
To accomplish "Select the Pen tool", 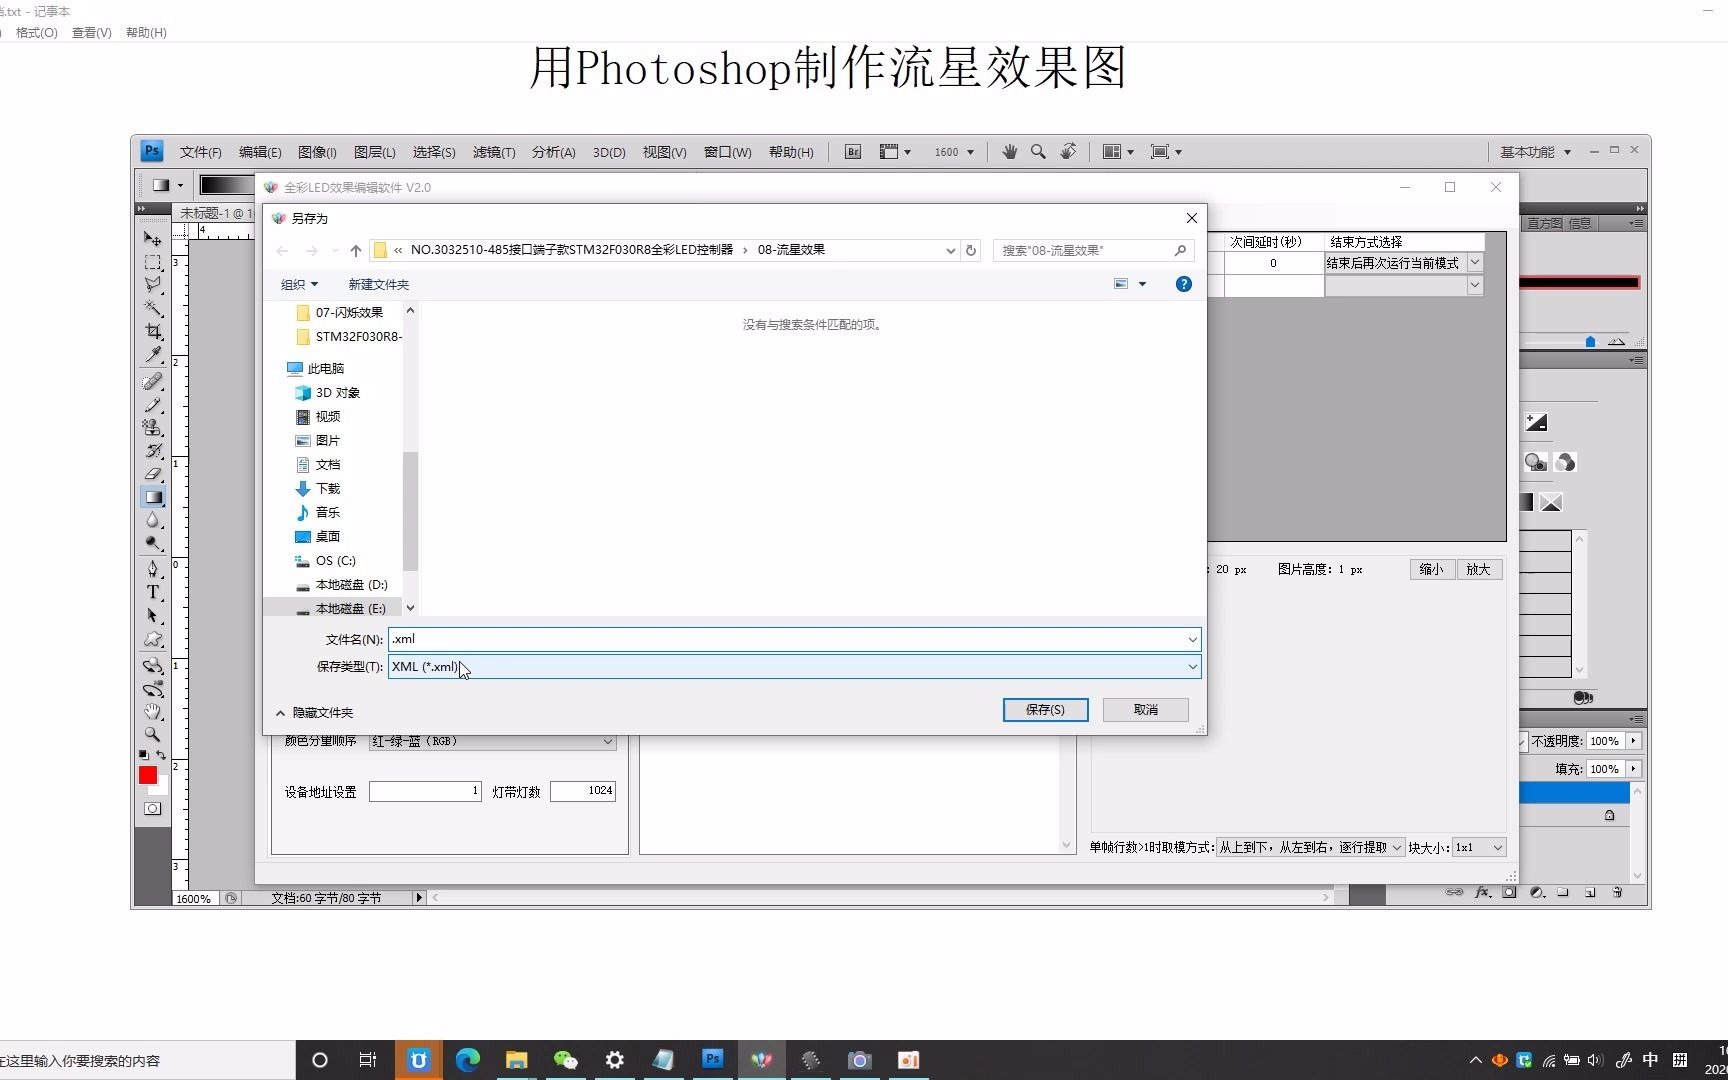I will [x=152, y=569].
